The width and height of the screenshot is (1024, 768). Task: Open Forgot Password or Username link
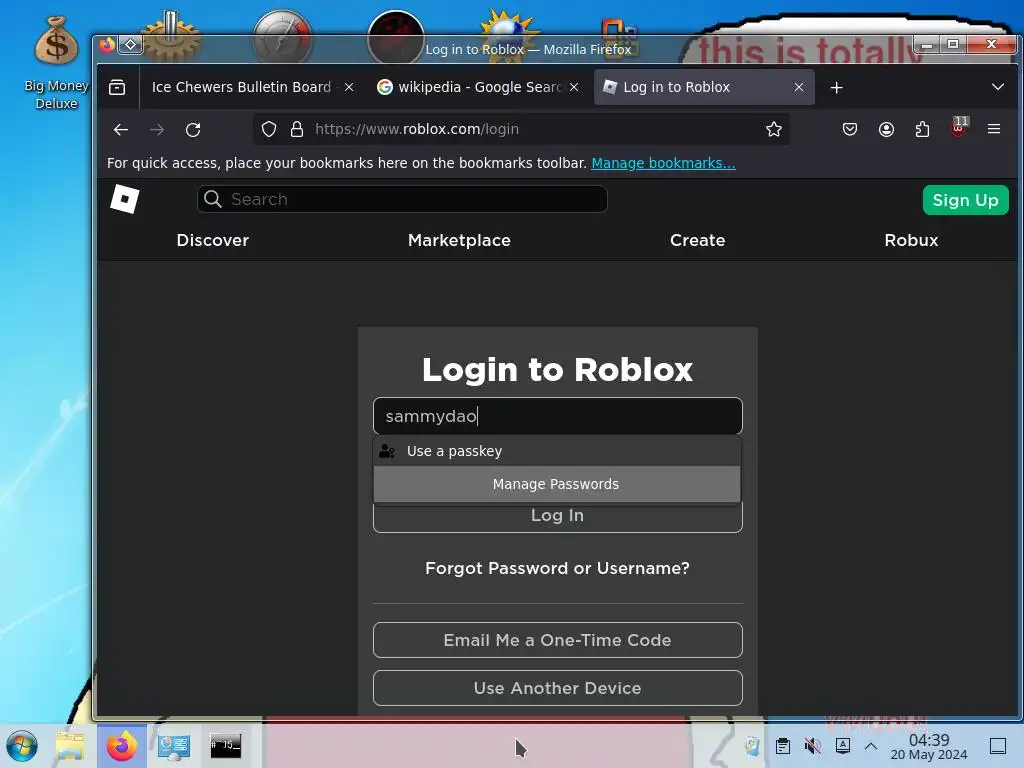click(x=557, y=568)
